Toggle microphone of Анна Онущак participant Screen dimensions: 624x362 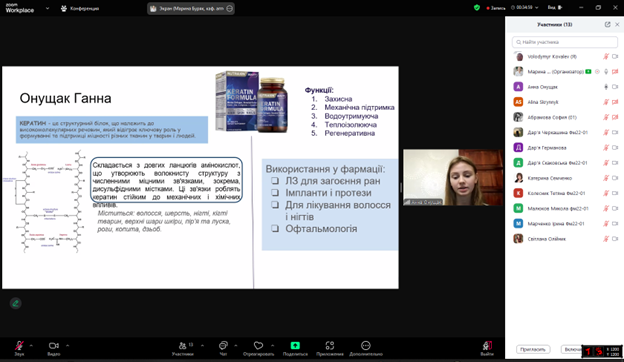click(606, 87)
